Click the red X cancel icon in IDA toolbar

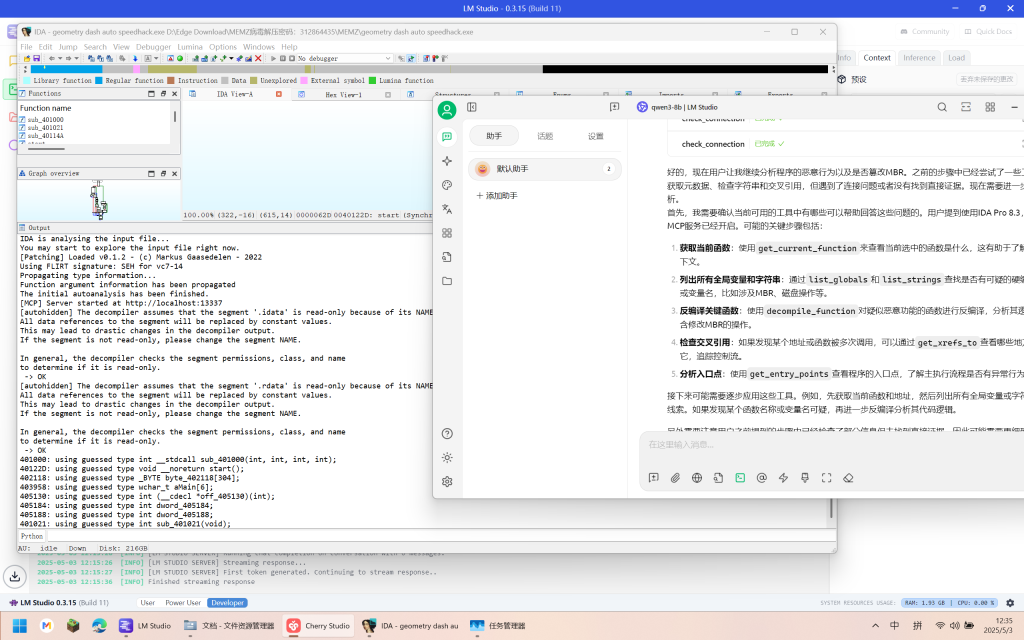258,58
